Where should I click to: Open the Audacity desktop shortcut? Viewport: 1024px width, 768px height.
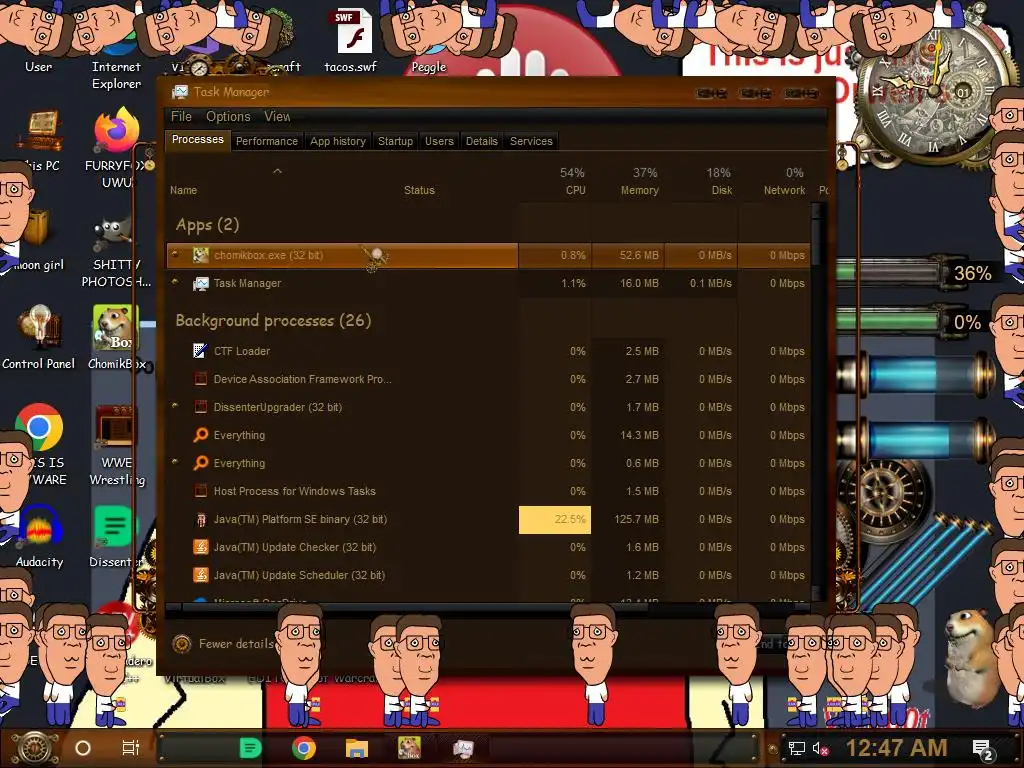click(40, 526)
